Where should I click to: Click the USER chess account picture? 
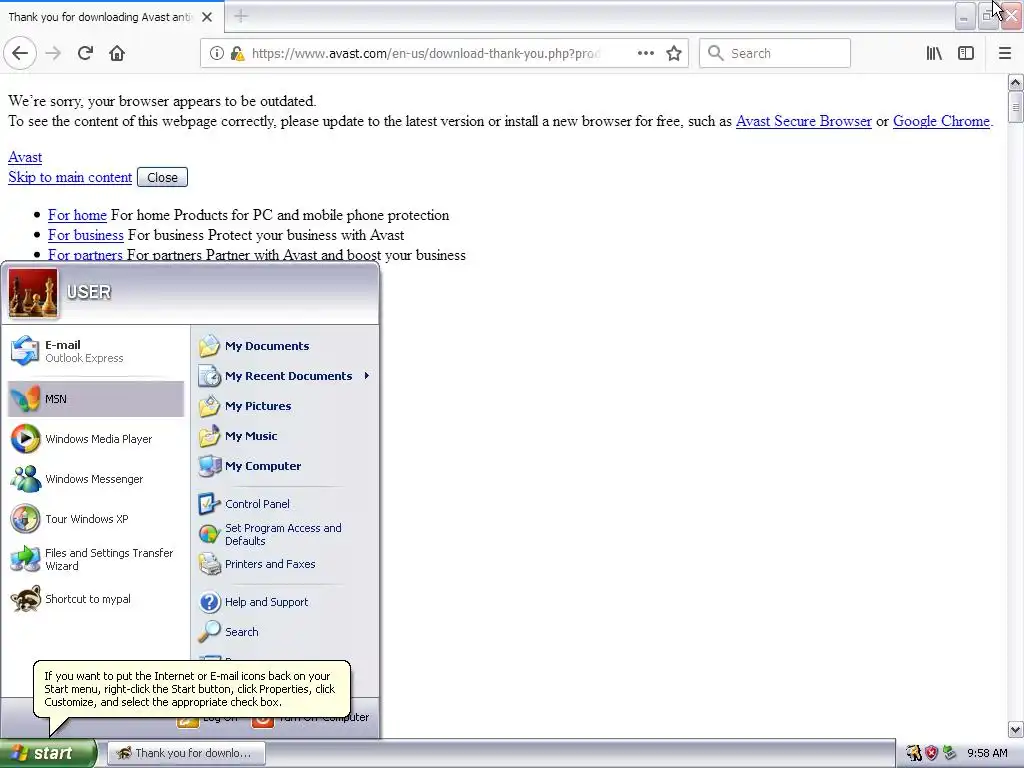point(33,293)
